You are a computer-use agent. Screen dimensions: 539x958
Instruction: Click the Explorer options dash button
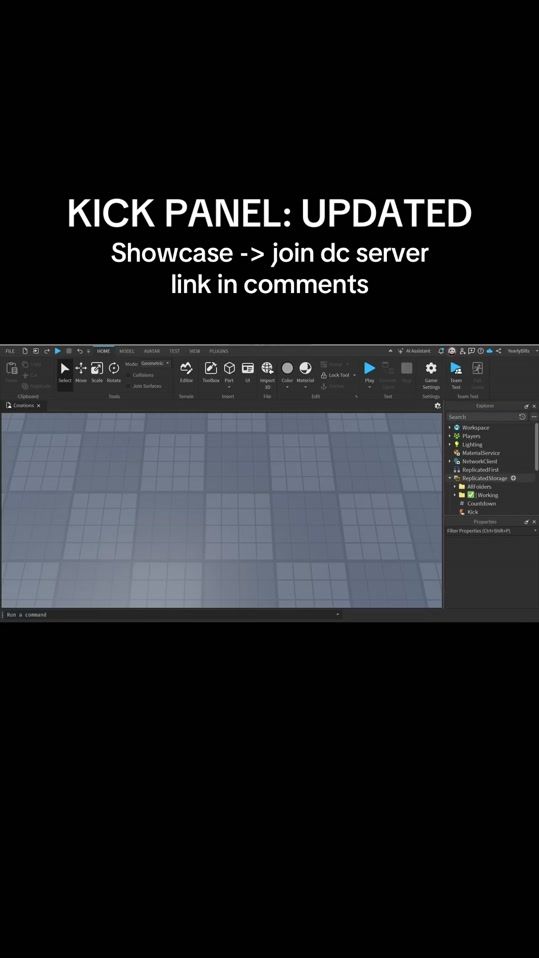[534, 417]
